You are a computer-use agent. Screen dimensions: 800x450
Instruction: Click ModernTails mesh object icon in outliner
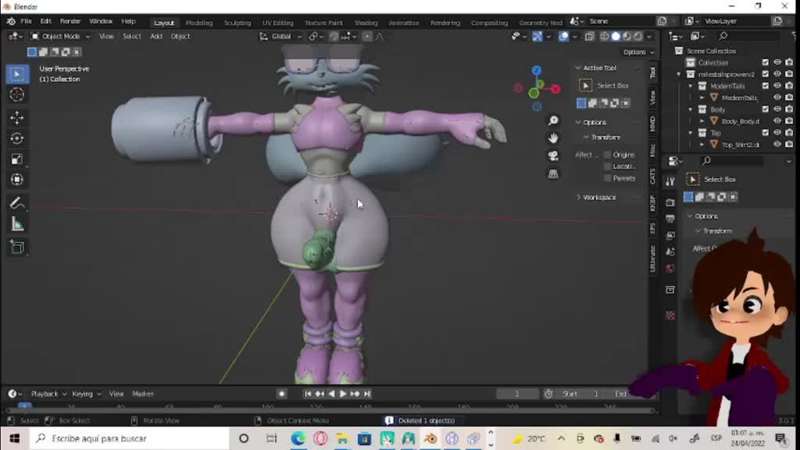(x=714, y=97)
